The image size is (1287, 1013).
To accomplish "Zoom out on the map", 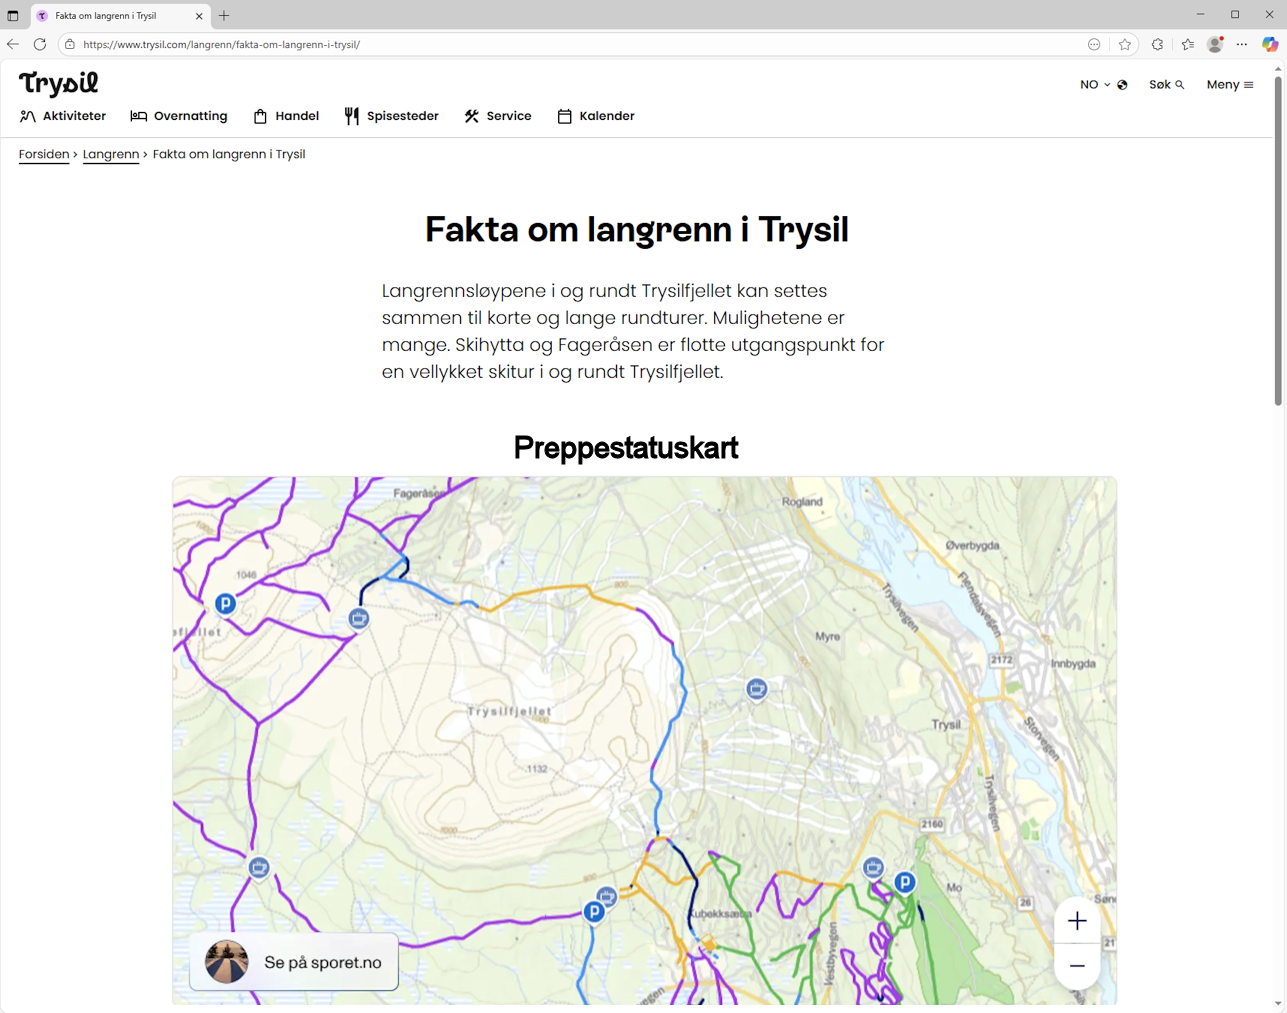I will coord(1076,966).
